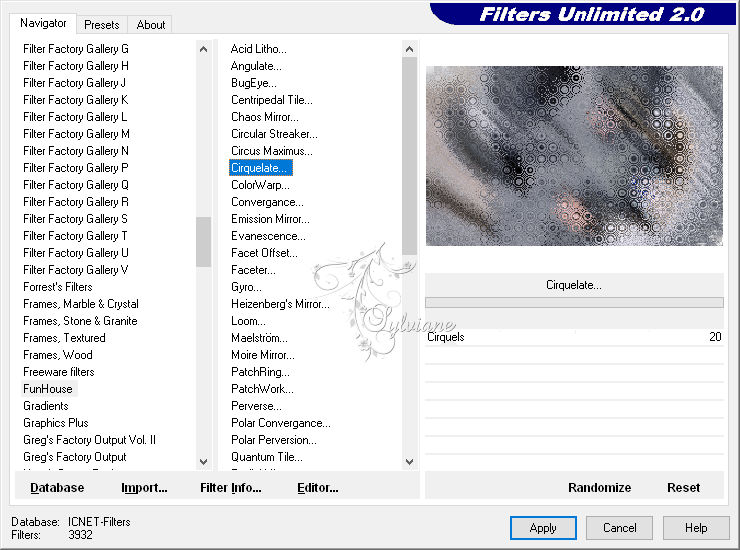Click the Cancel button
Screen dimensions: 740x550
[619, 528]
